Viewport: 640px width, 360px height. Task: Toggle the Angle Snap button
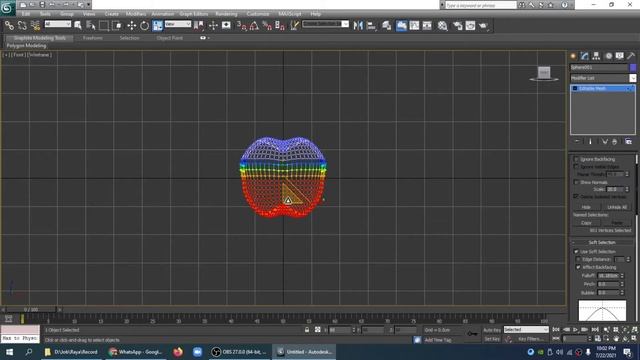tap(254, 26)
